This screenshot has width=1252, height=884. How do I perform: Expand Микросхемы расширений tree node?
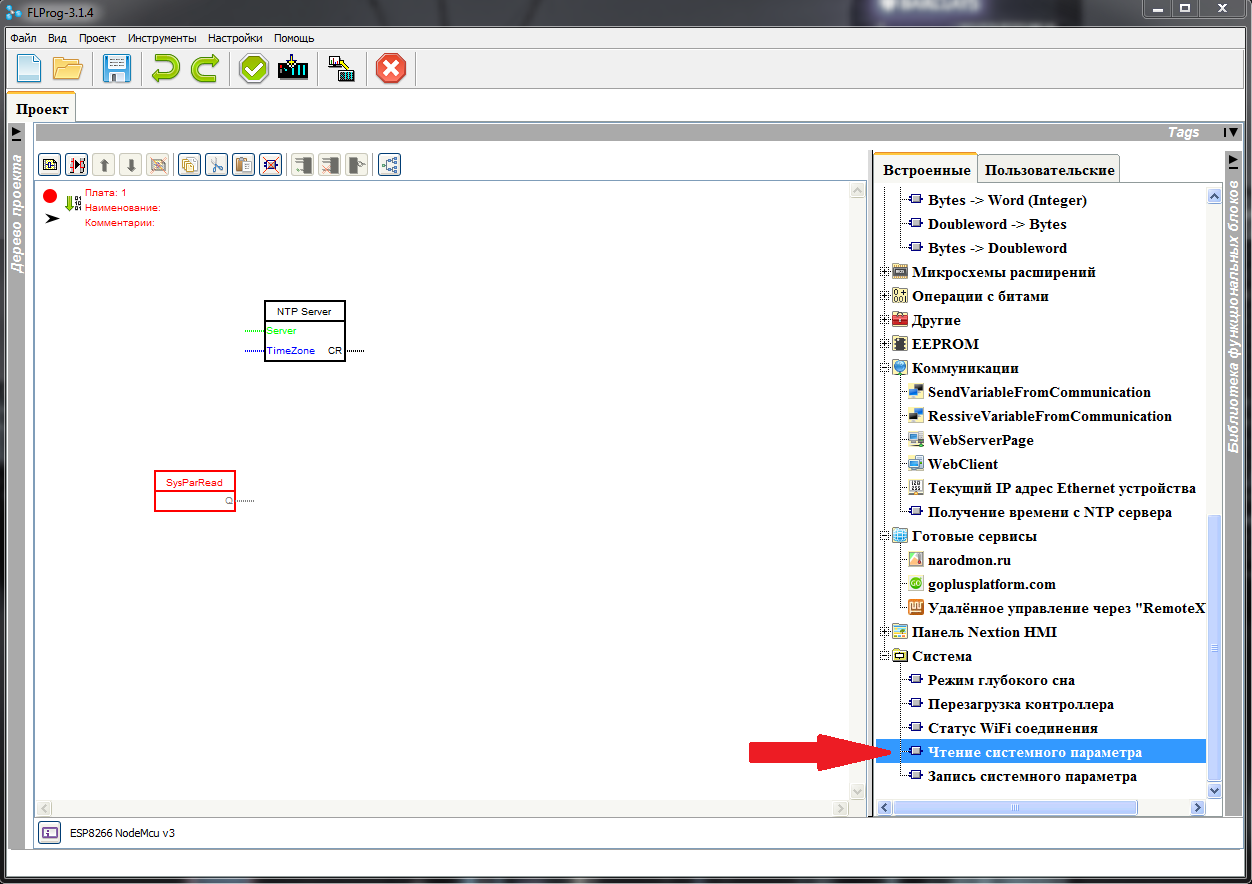coord(884,272)
